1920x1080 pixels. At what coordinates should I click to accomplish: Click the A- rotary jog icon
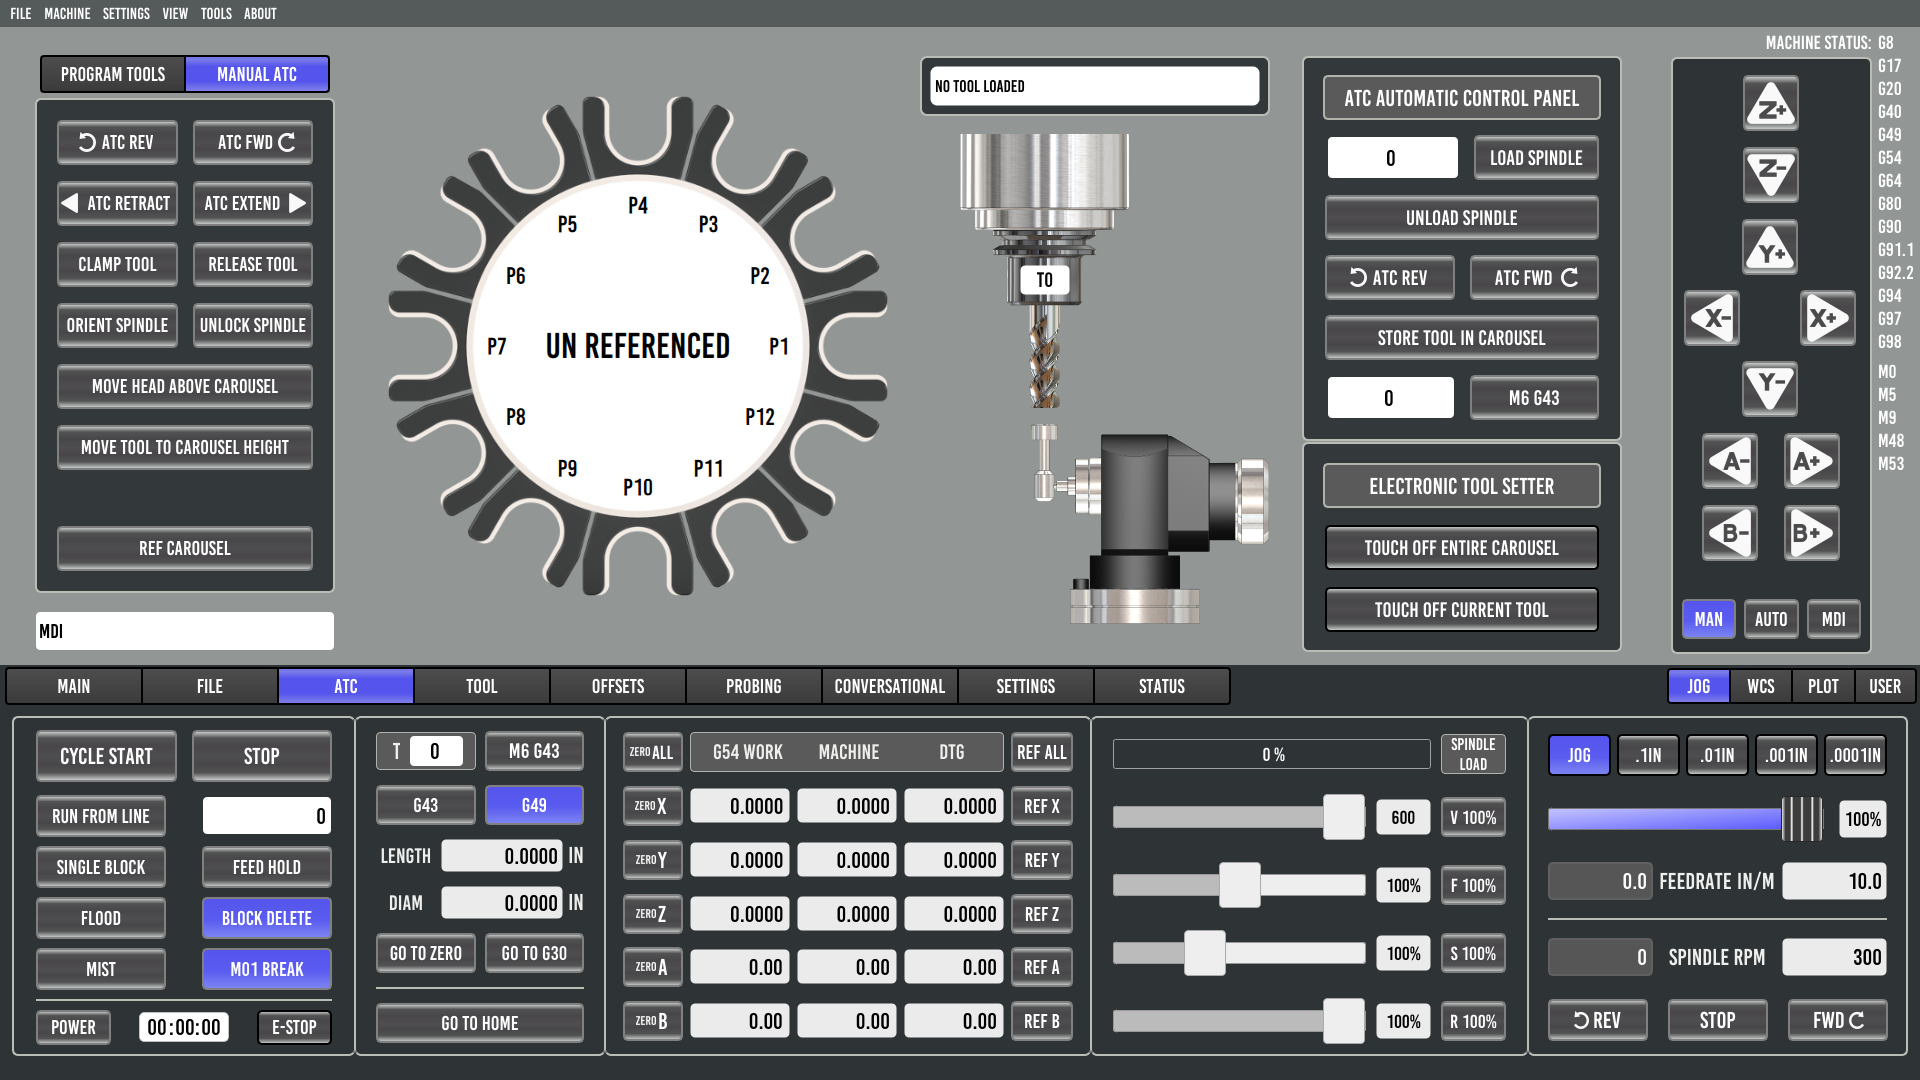(x=1730, y=462)
